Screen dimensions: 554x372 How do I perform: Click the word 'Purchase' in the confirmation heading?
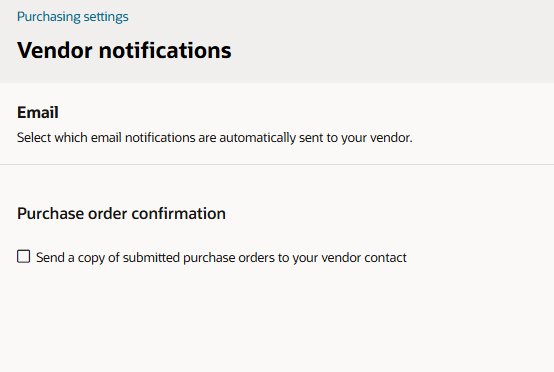coord(51,213)
